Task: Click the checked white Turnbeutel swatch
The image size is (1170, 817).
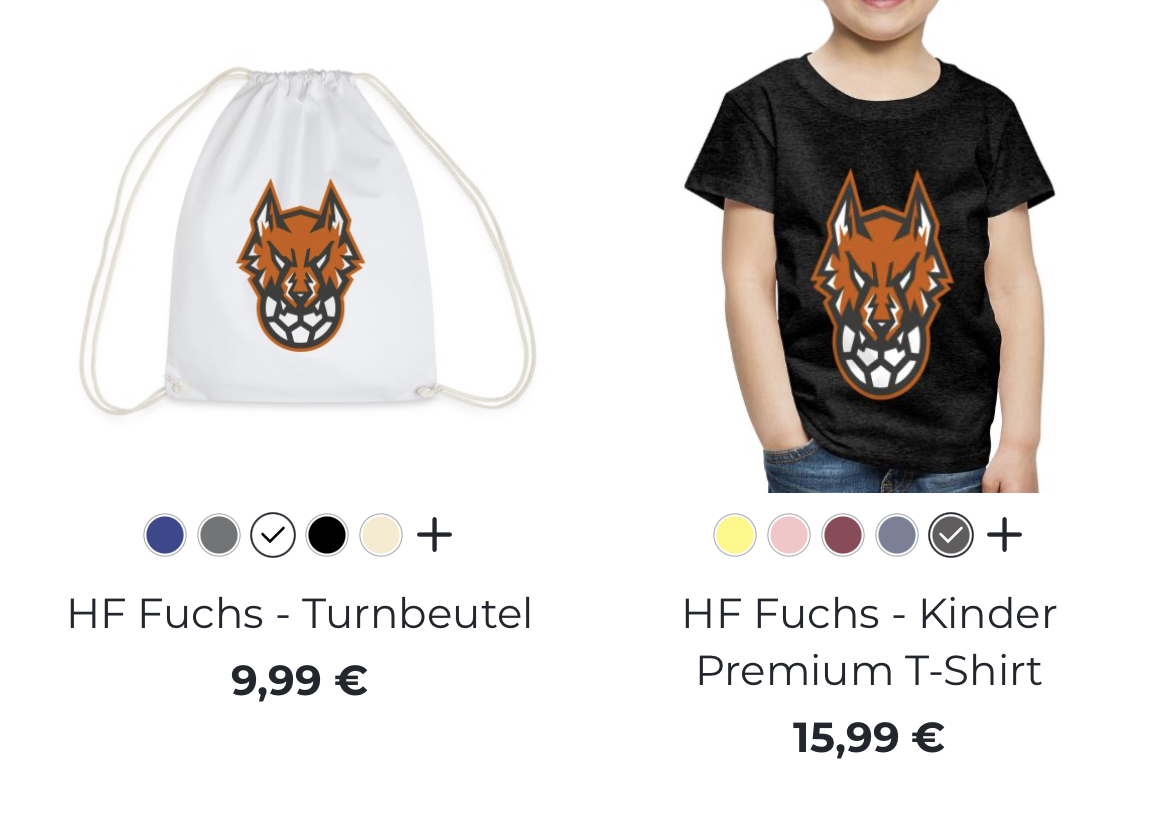Action: 273,535
